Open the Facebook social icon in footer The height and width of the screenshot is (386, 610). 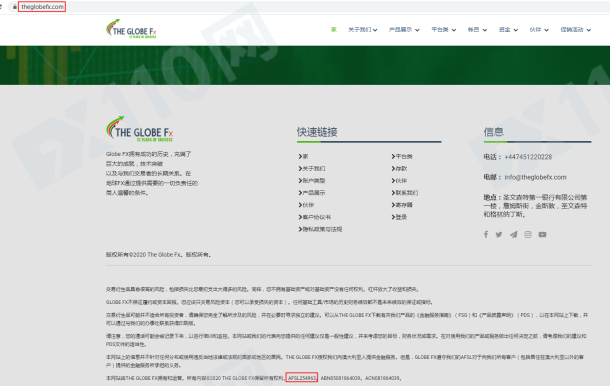point(486,234)
